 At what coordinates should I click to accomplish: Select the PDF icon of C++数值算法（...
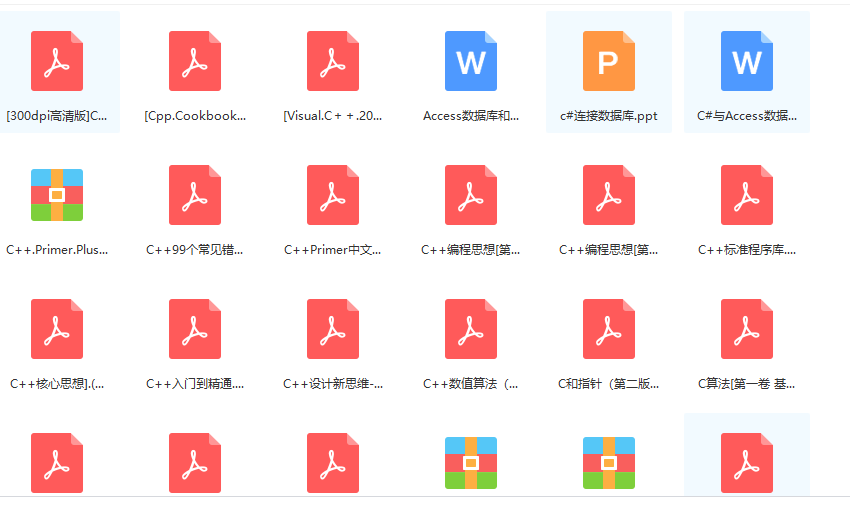click(471, 329)
